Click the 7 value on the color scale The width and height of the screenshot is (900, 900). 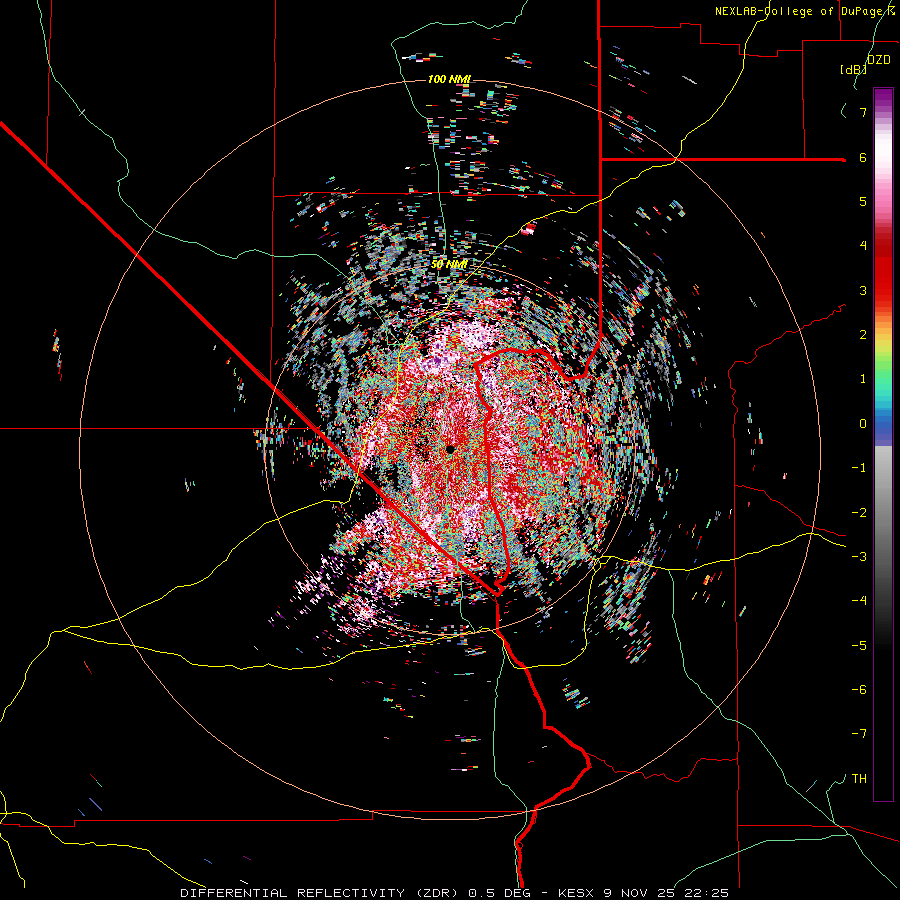[x=863, y=112]
